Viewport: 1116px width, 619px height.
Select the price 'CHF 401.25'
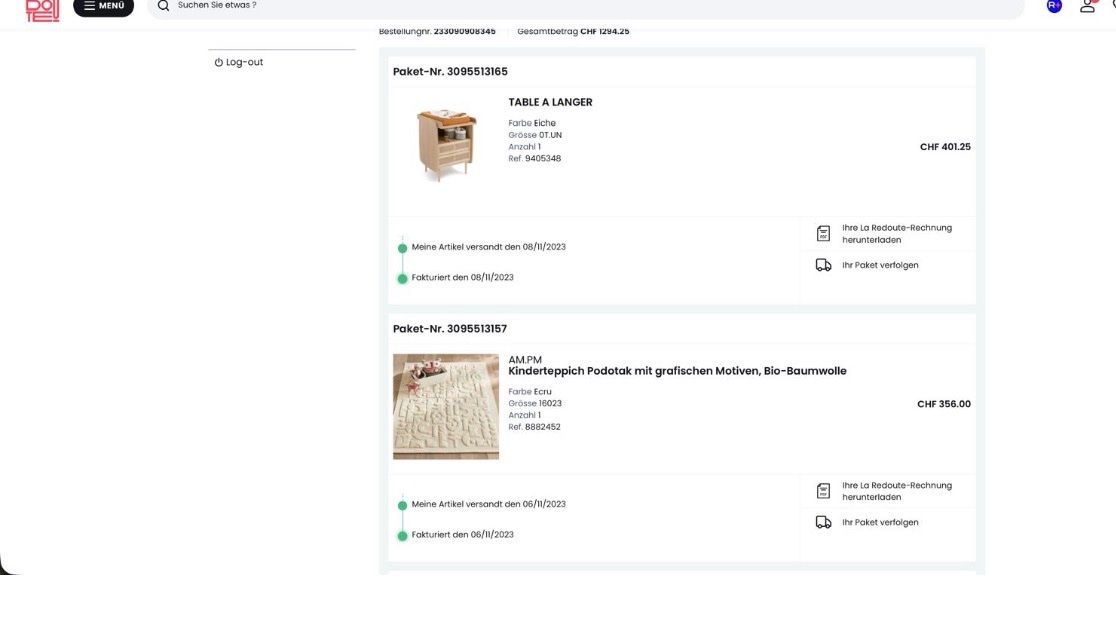point(945,147)
